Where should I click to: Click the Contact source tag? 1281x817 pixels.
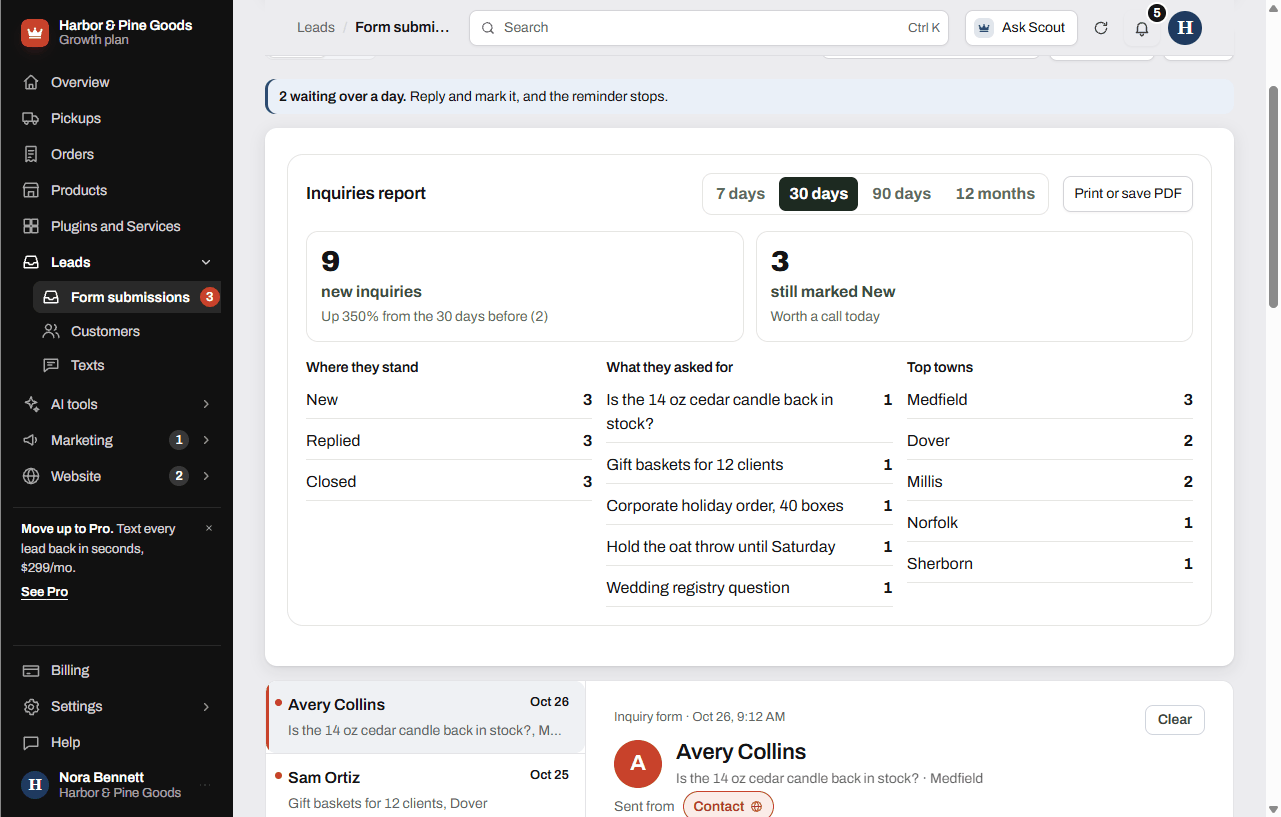click(x=728, y=806)
